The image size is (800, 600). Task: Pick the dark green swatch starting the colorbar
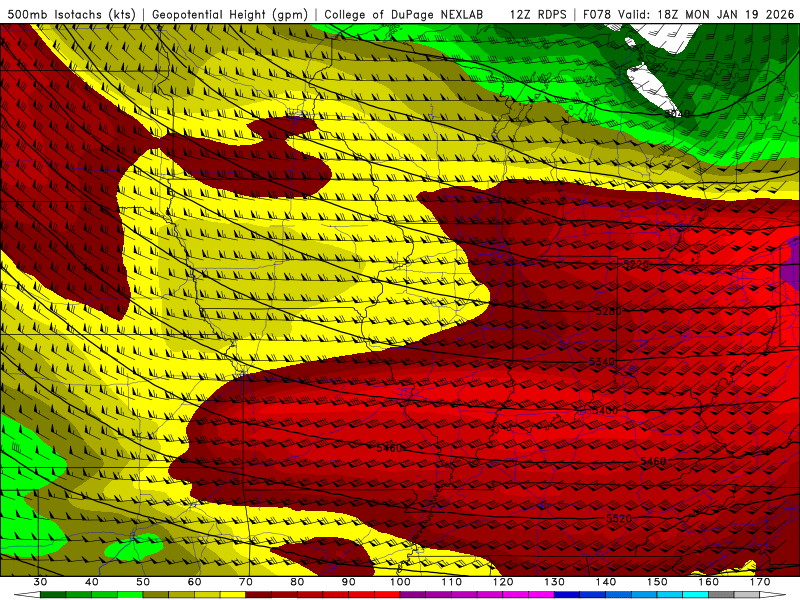(x=53, y=595)
